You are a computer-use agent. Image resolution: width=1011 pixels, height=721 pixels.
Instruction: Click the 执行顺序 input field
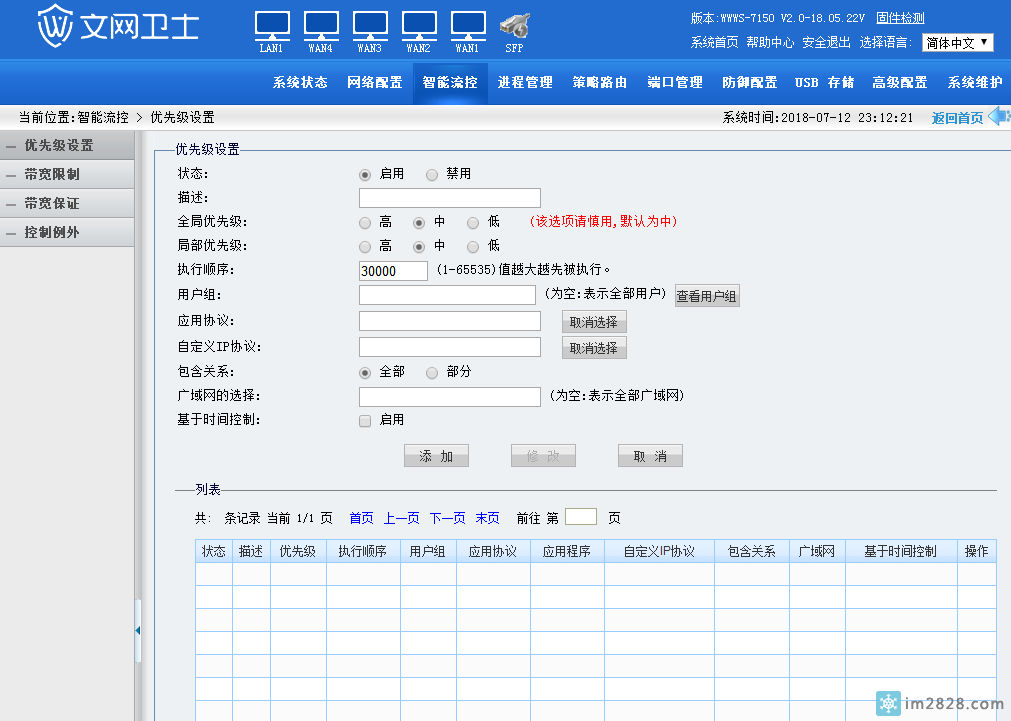point(393,271)
